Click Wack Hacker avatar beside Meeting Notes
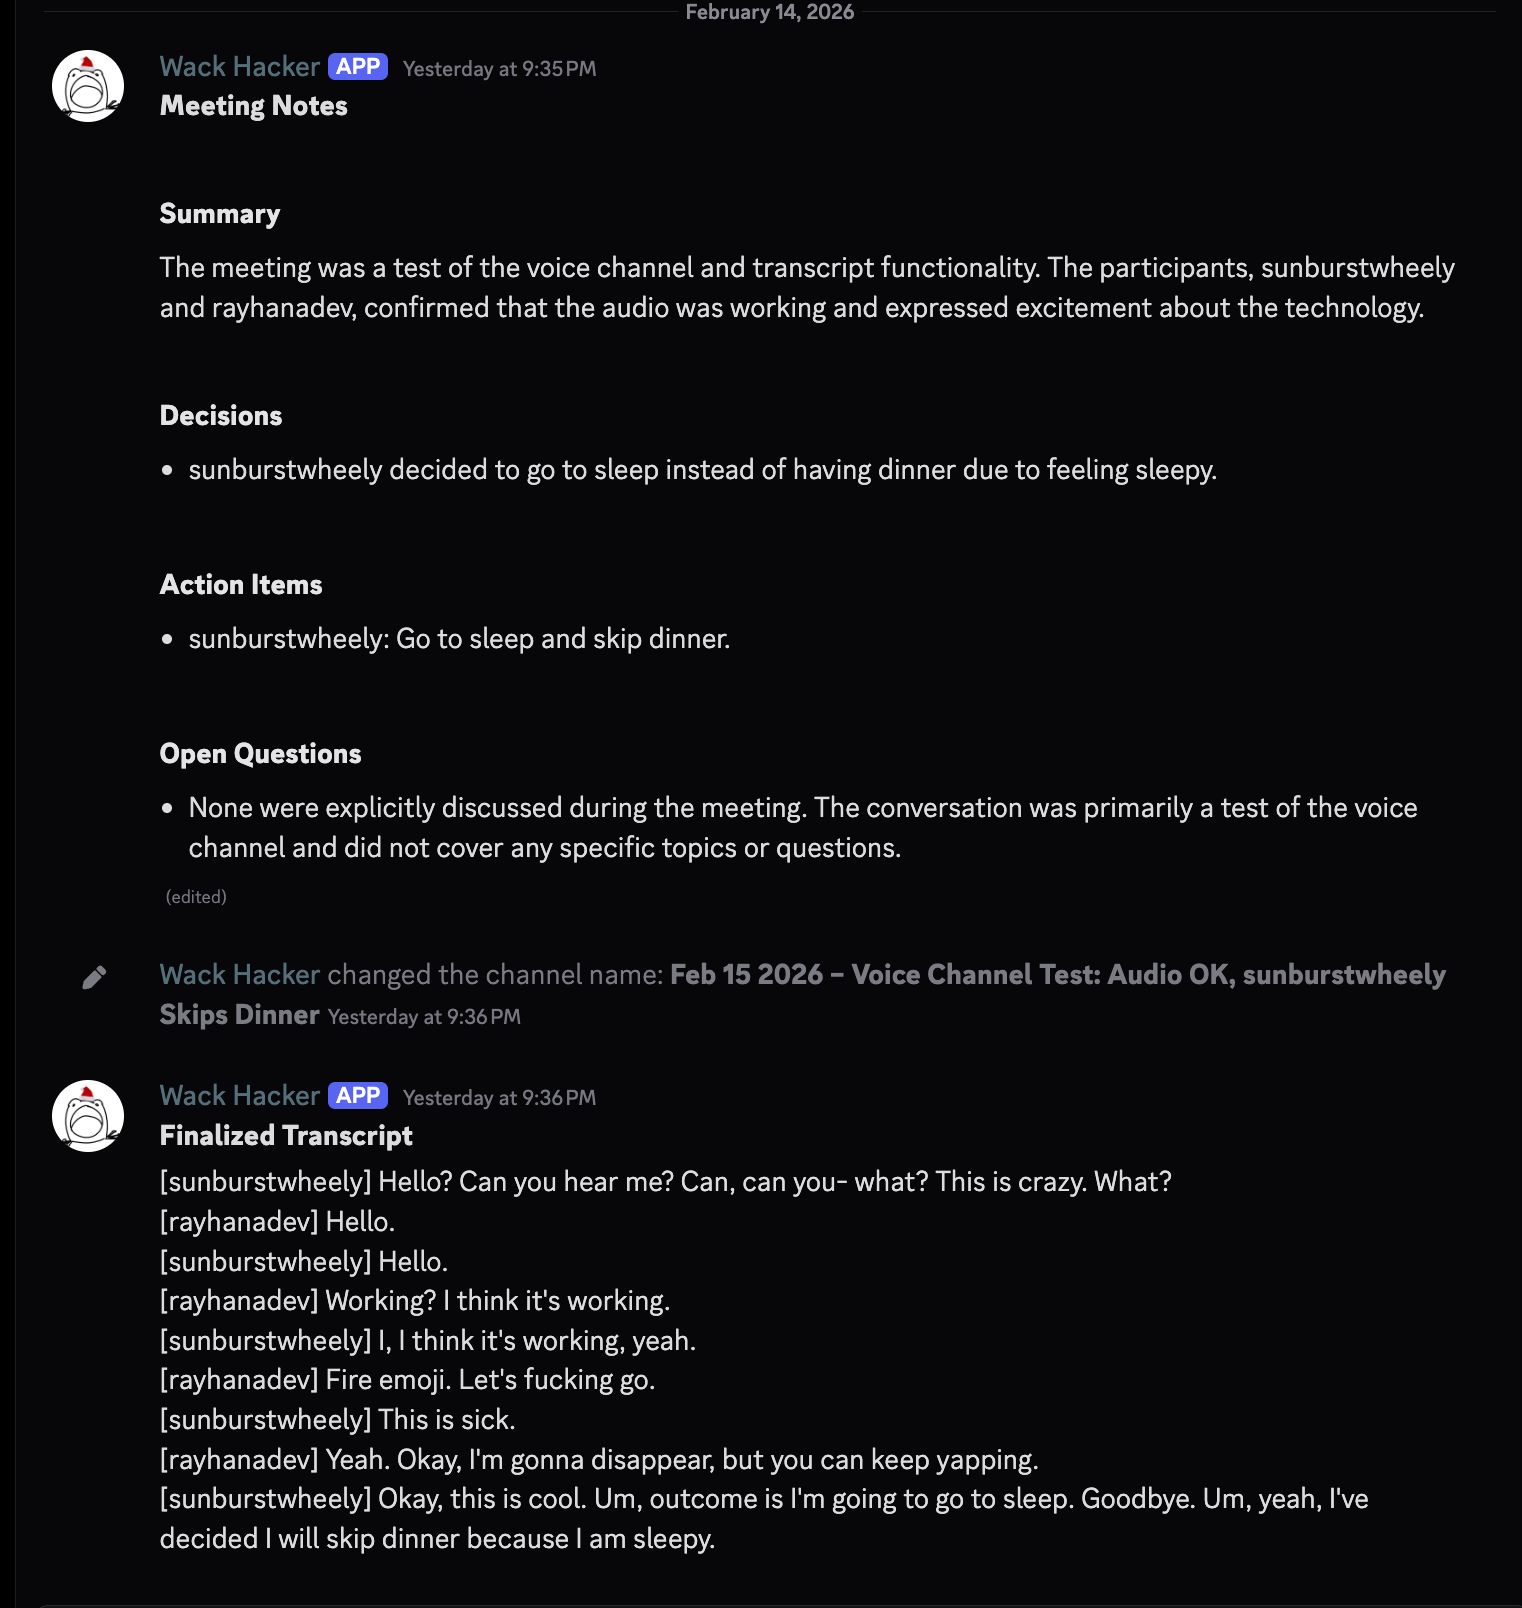 [88, 87]
